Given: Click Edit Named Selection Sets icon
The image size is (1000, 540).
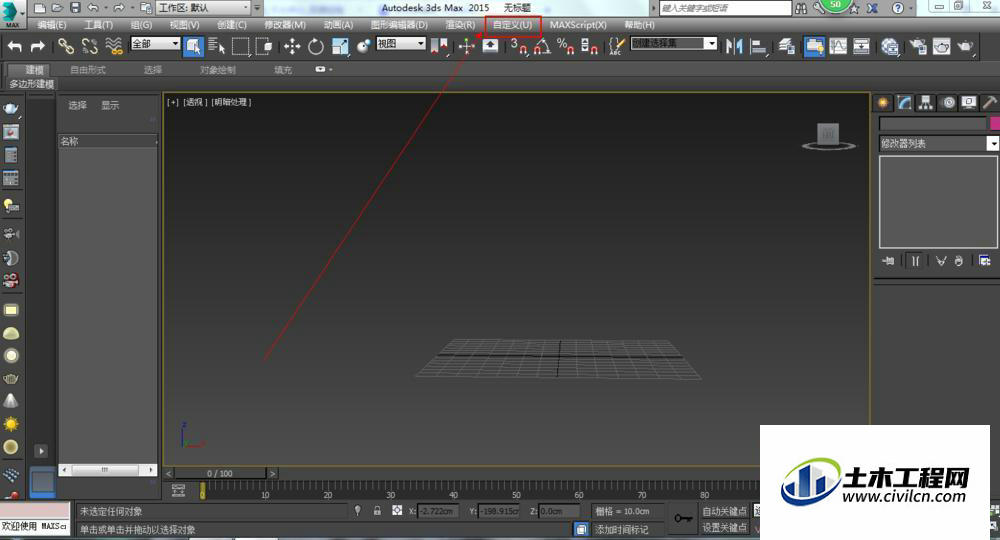Looking at the screenshot, I should pyautogui.click(x=616, y=46).
